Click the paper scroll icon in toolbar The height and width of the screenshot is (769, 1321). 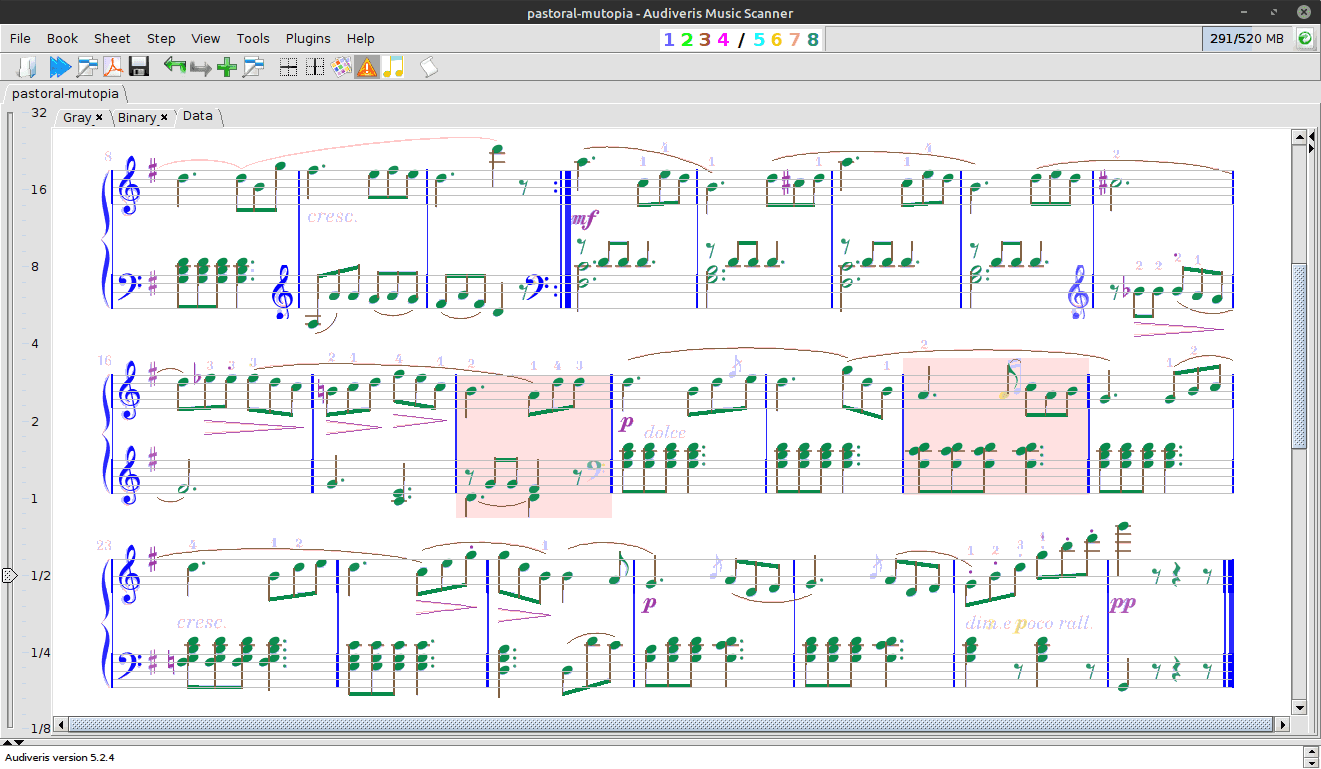tap(428, 67)
